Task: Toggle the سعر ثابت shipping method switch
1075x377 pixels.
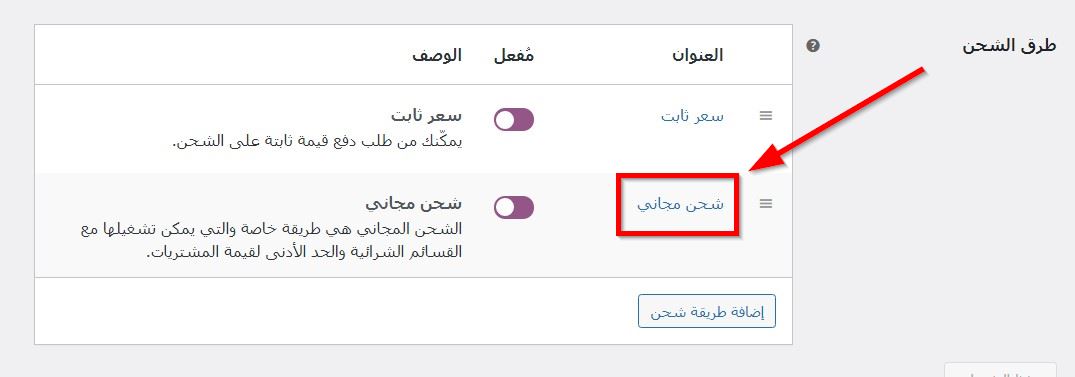Action: [x=514, y=120]
